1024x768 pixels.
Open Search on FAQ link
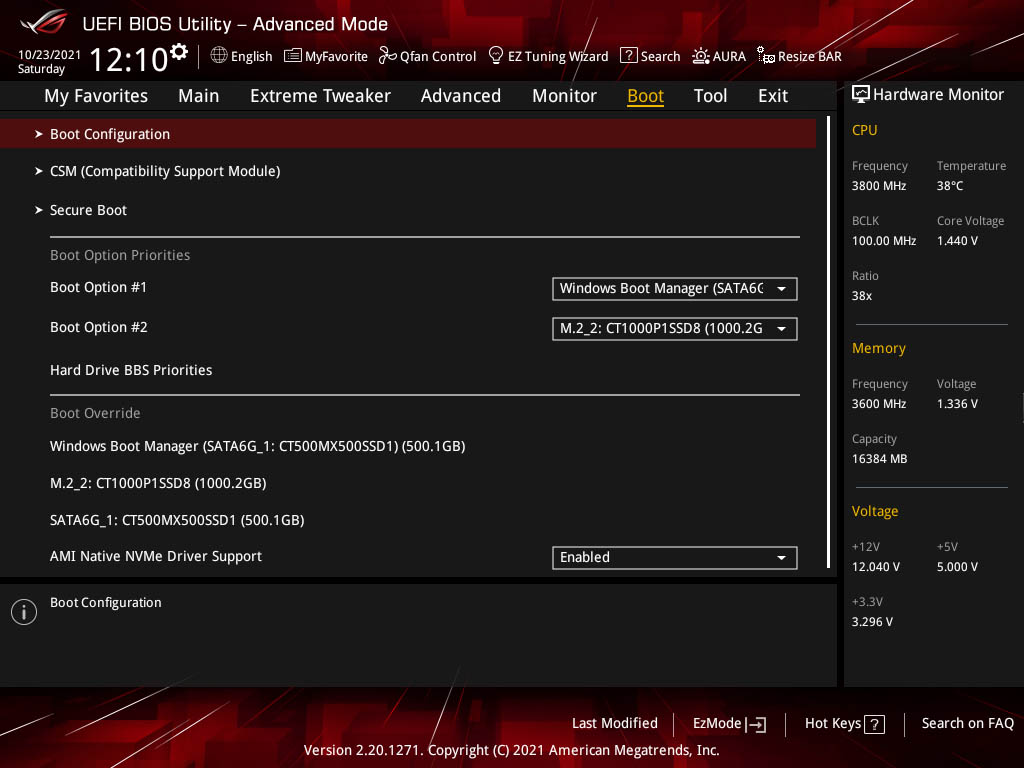coord(967,724)
